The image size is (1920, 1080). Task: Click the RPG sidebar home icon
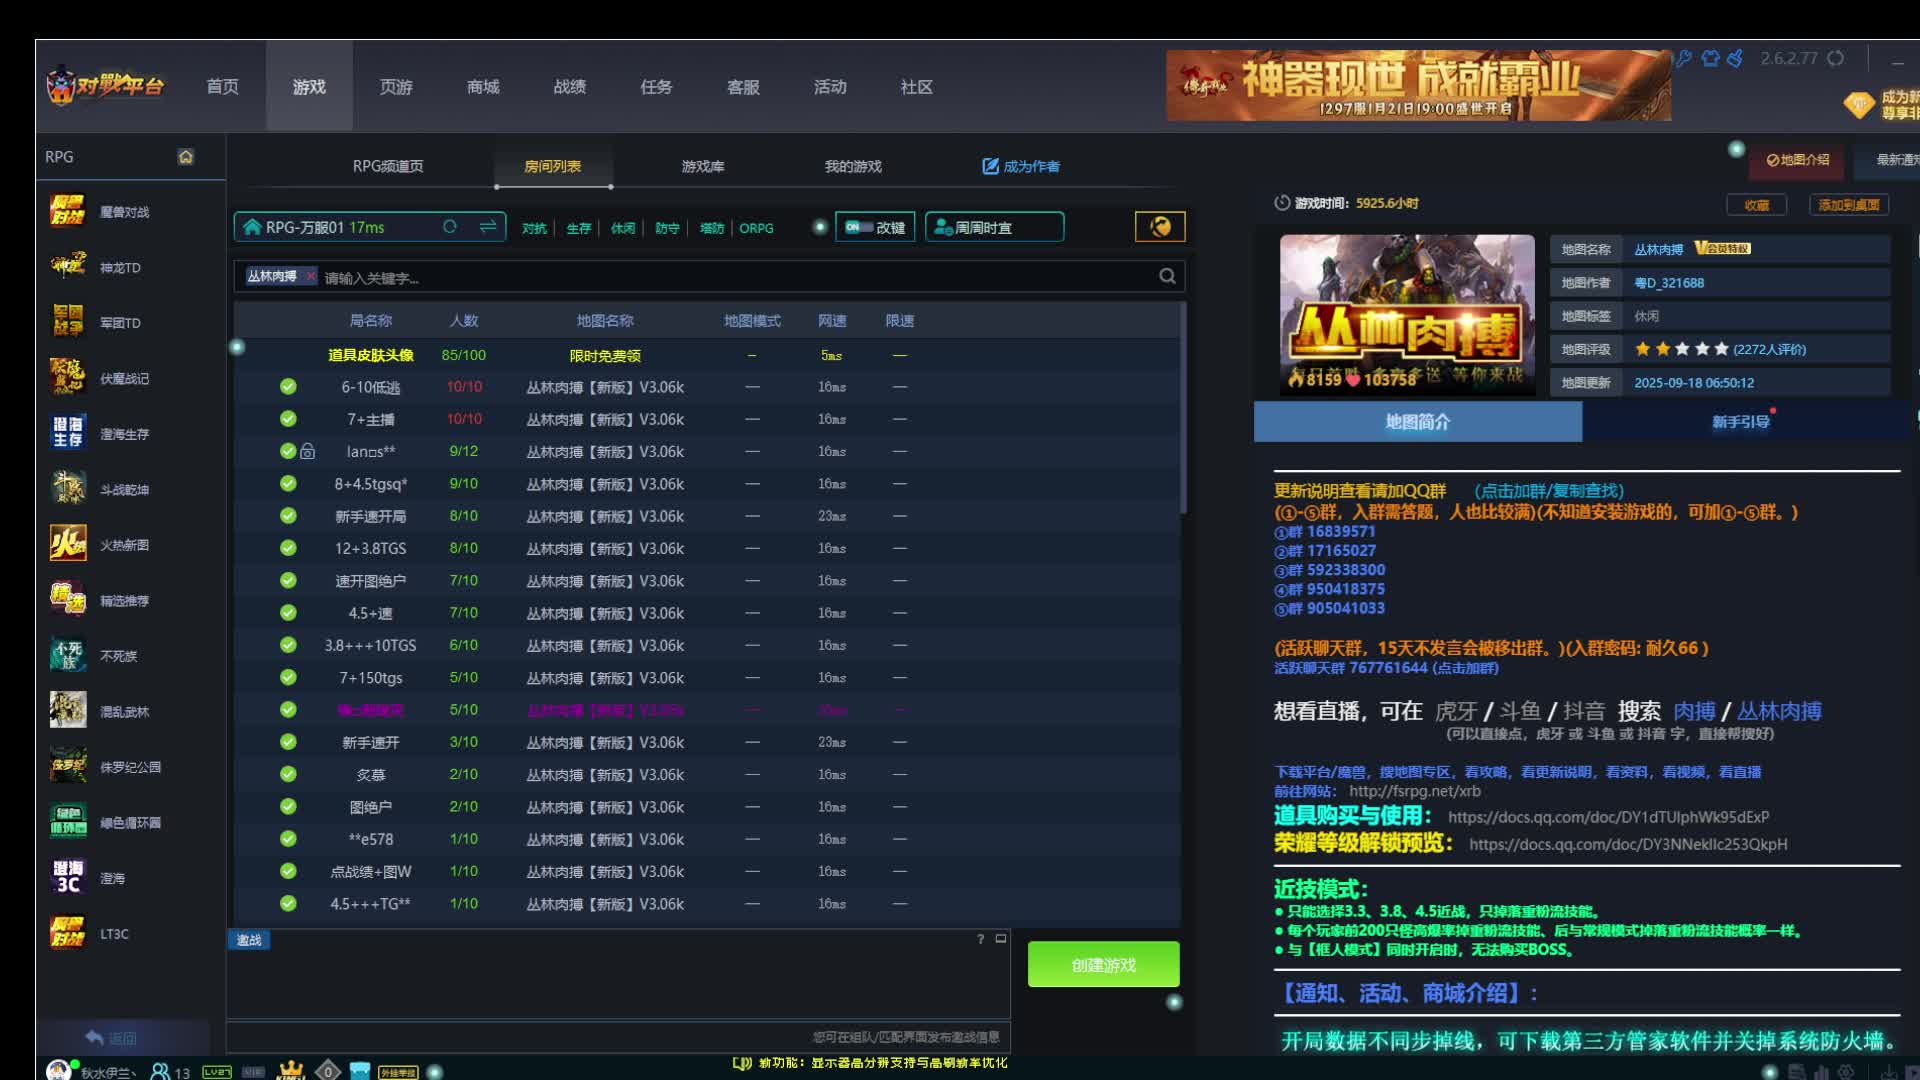point(185,157)
